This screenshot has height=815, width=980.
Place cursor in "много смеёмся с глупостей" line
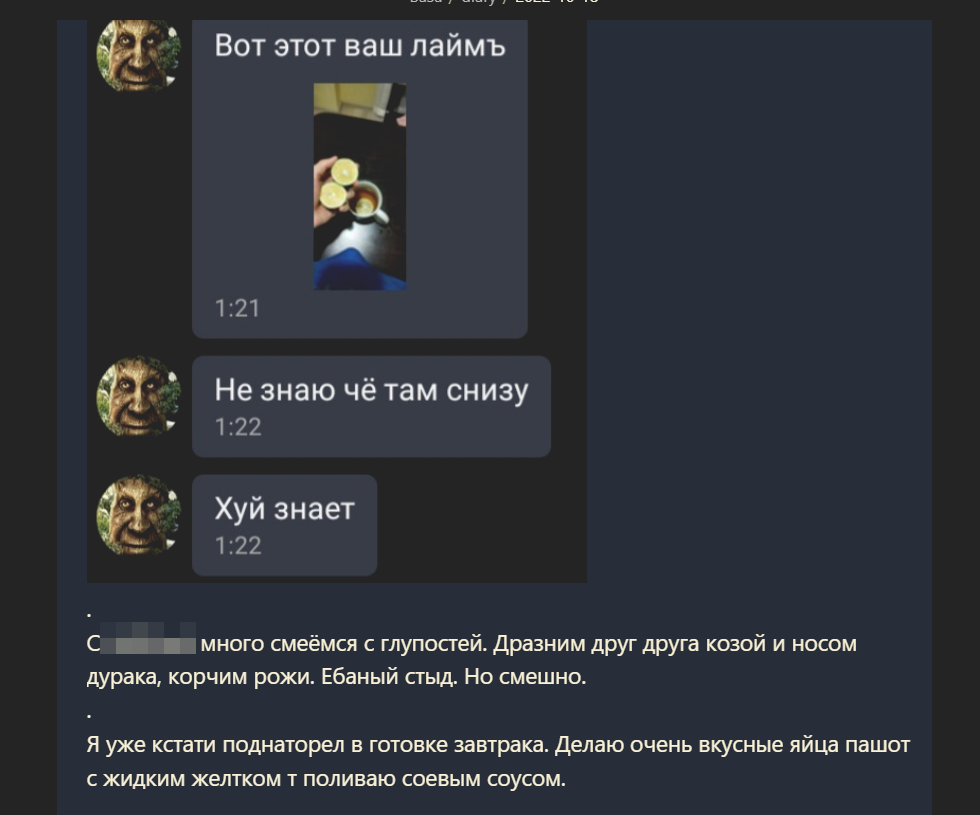[x=344, y=643]
